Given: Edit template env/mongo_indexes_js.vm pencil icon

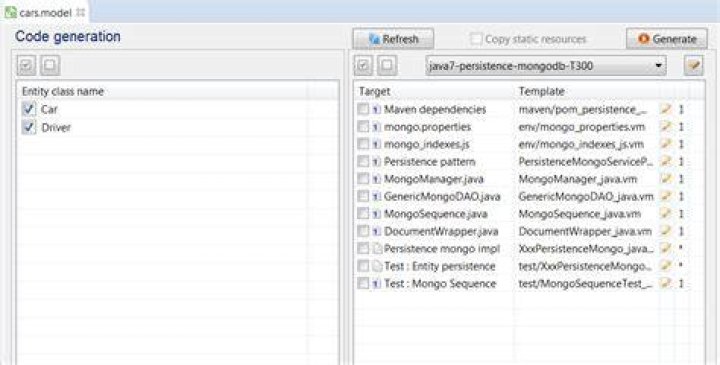Looking at the screenshot, I should pyautogui.click(x=665, y=144).
